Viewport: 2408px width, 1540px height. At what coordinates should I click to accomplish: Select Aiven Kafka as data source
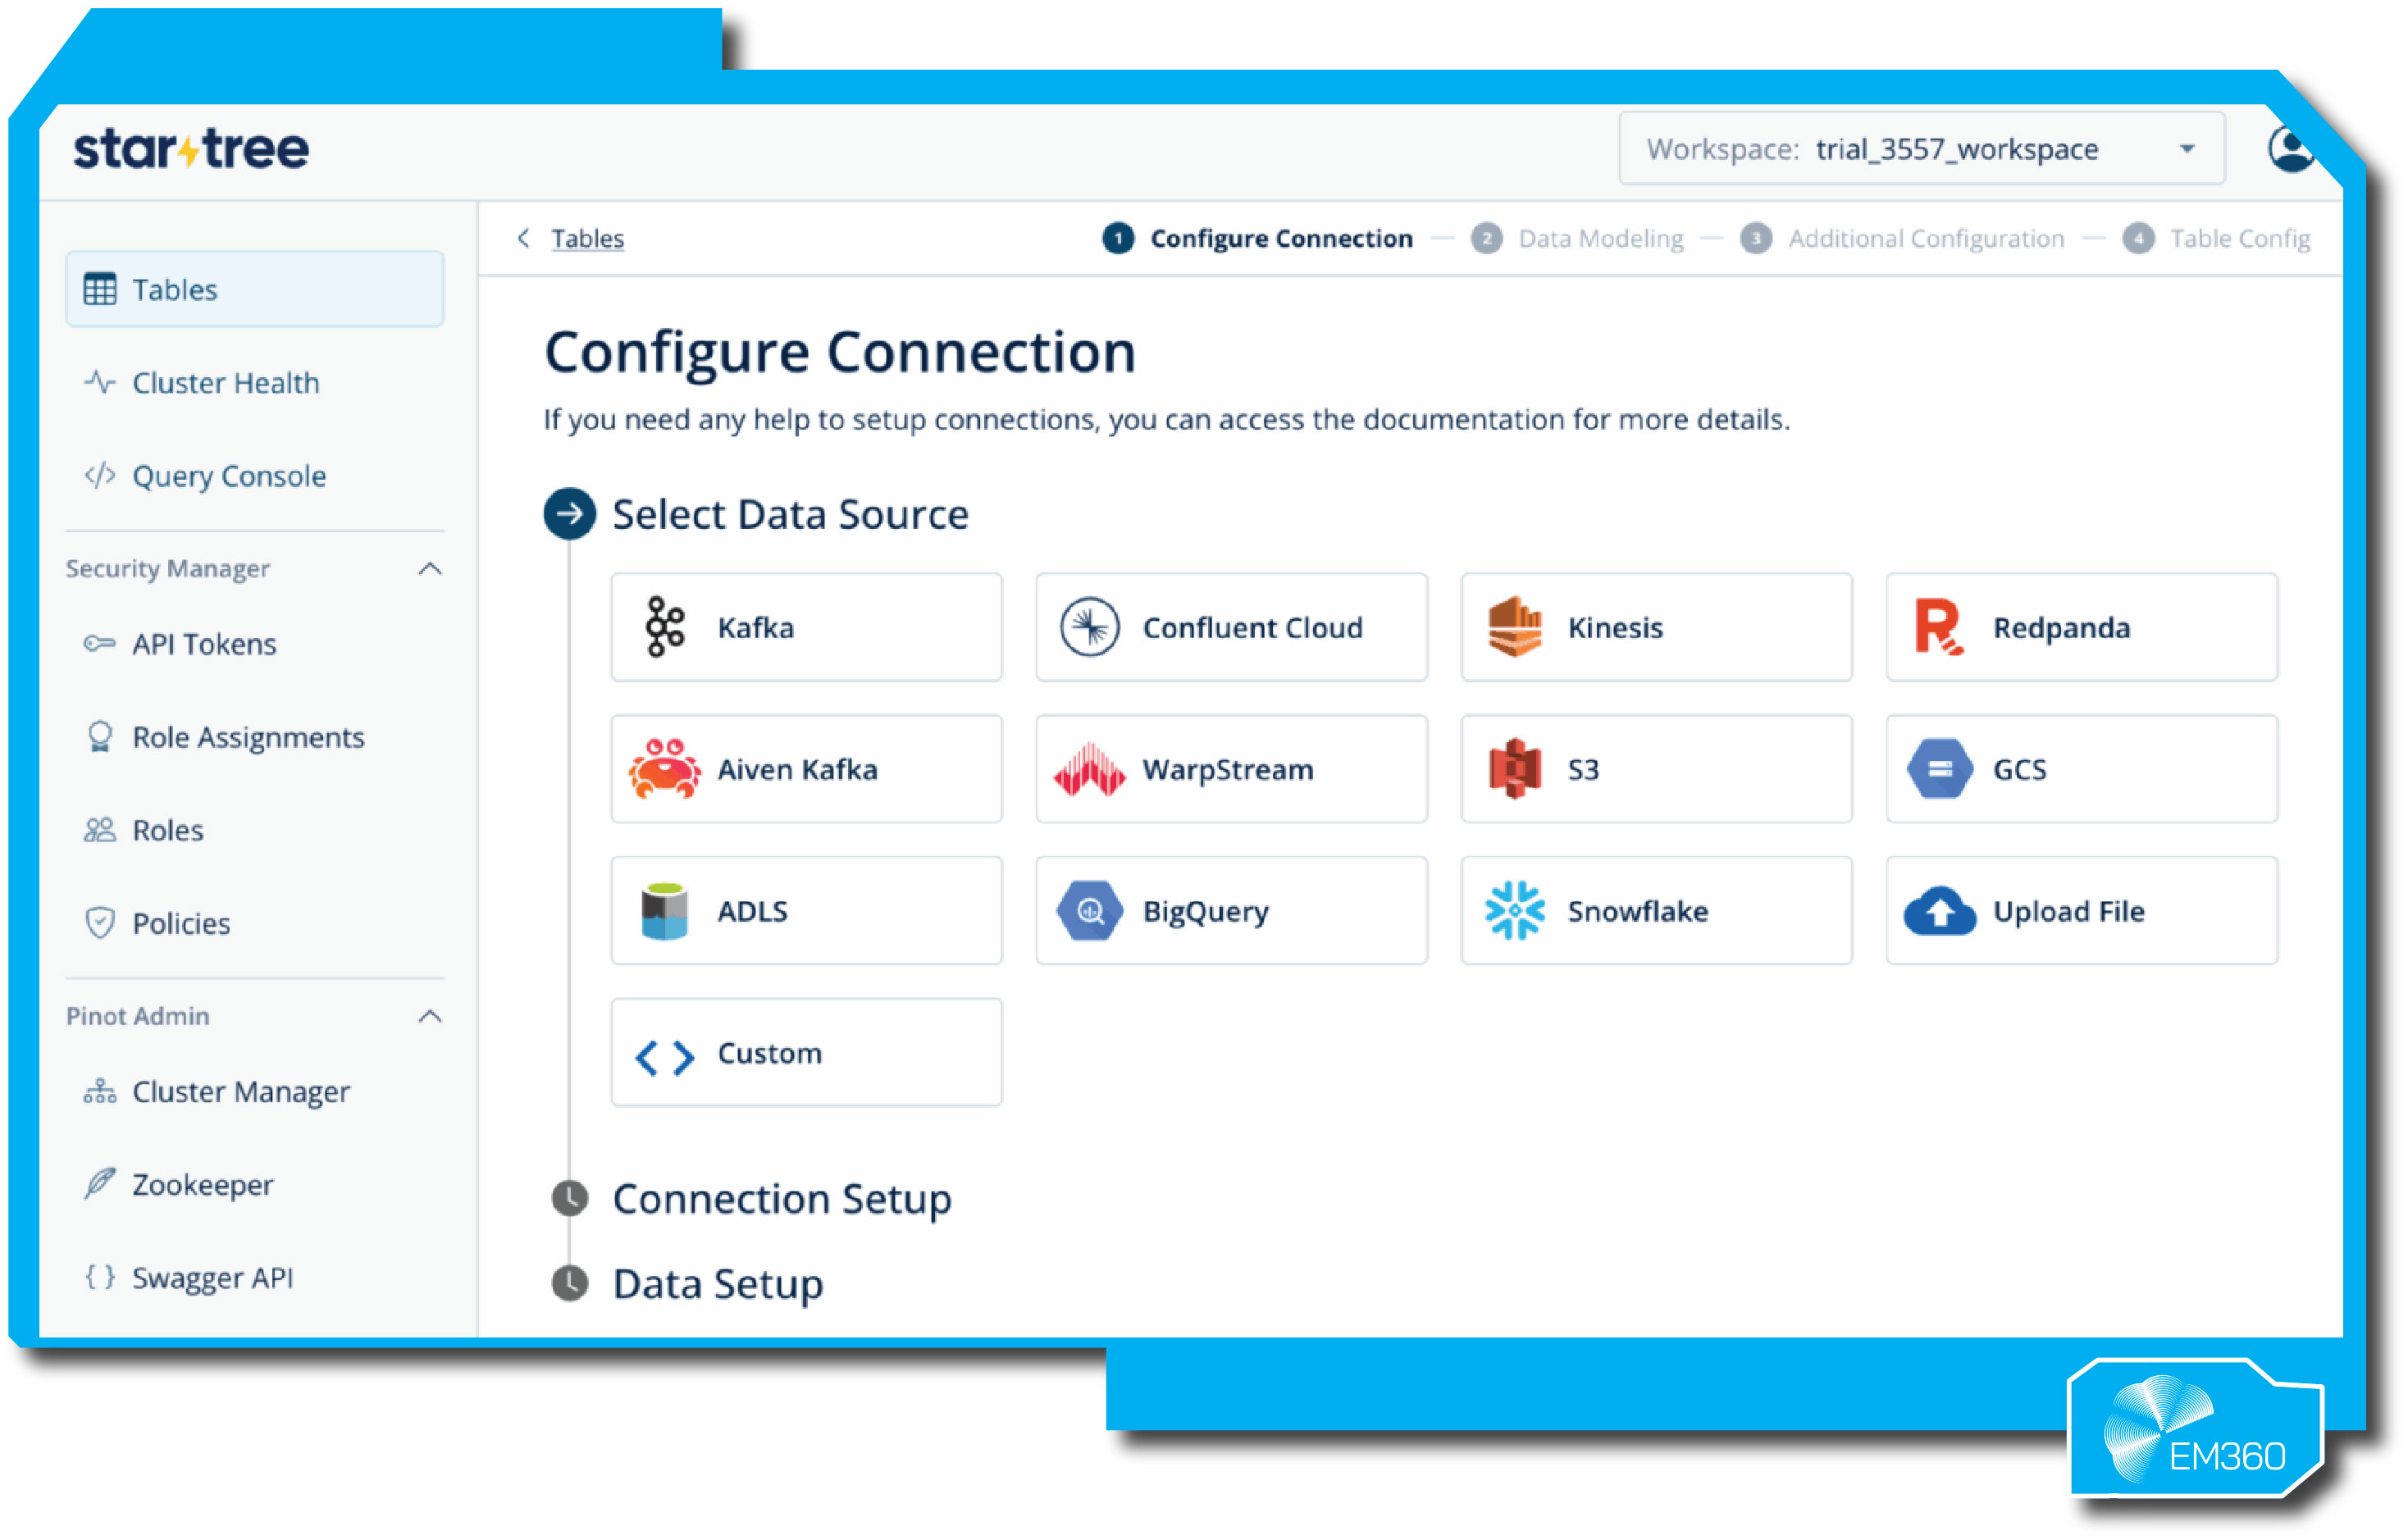point(805,769)
